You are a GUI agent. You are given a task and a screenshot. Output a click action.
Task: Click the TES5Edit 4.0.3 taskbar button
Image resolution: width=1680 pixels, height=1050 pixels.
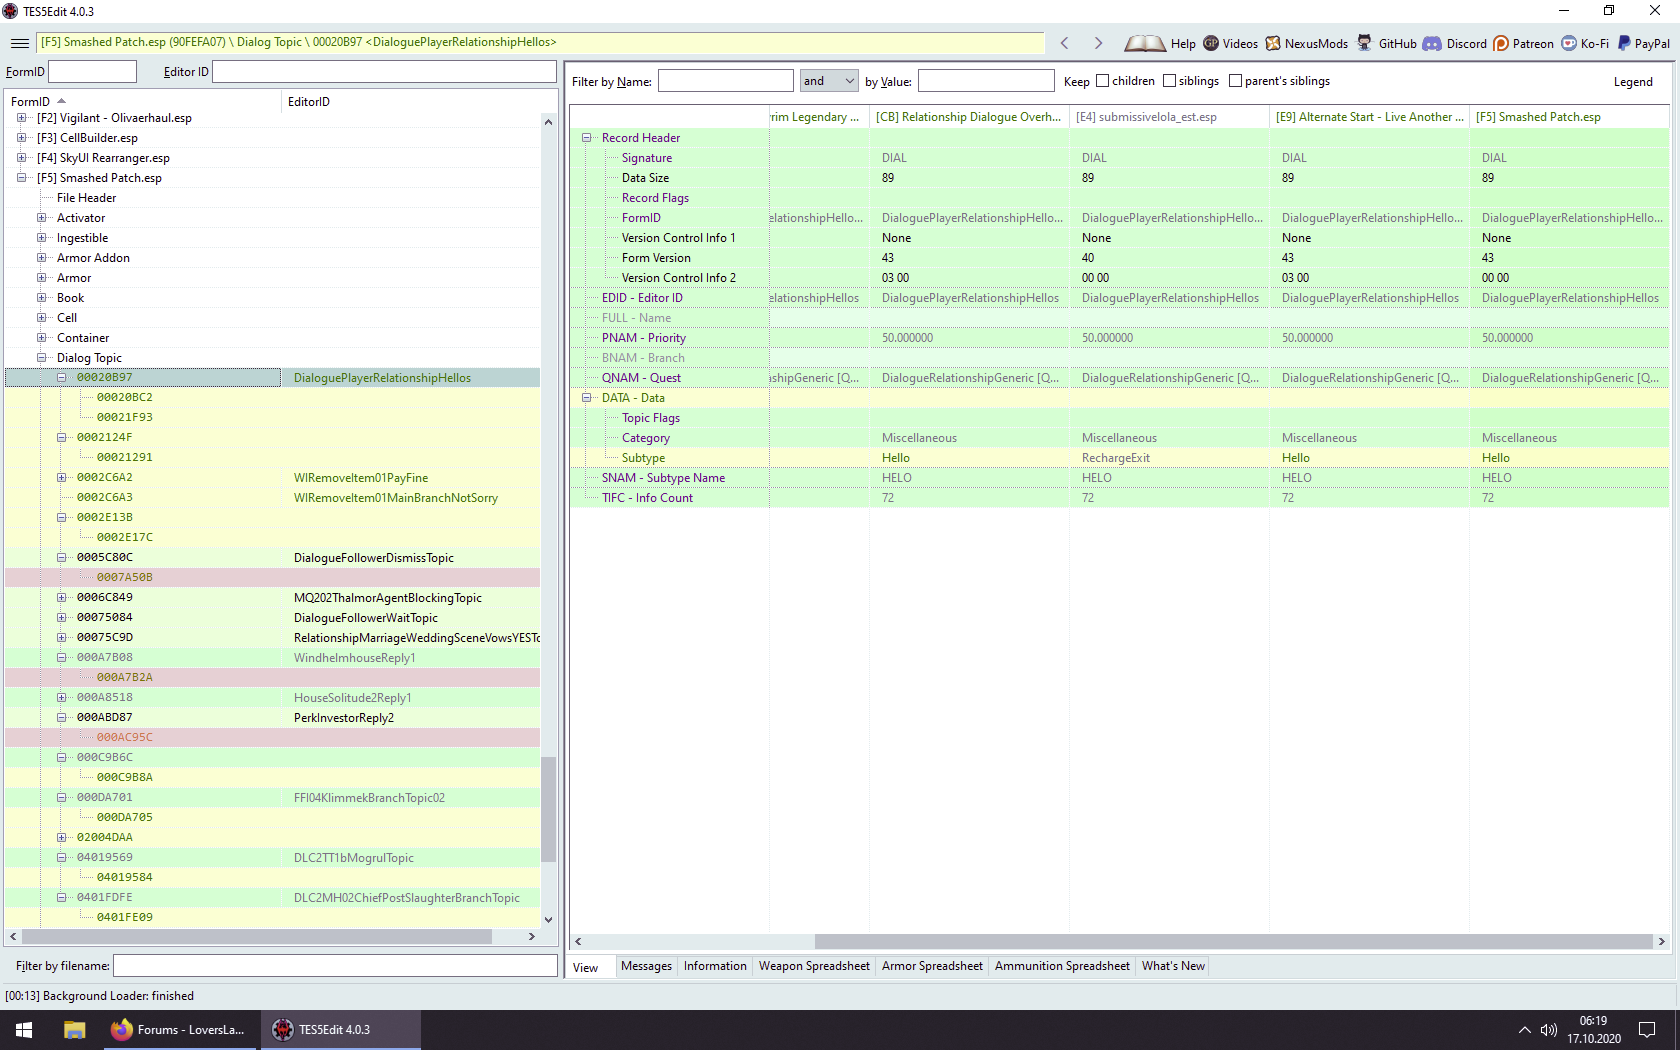click(x=341, y=1030)
